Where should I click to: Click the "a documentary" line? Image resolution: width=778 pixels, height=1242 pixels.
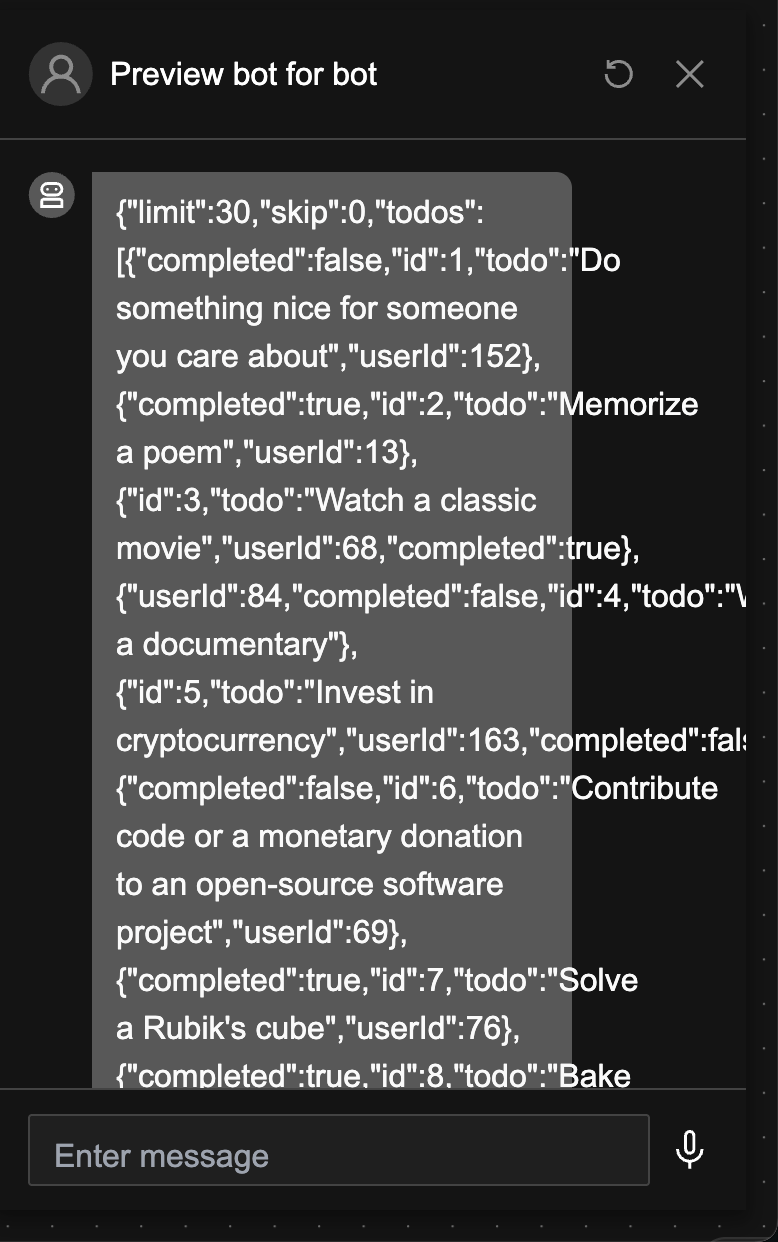click(236, 644)
